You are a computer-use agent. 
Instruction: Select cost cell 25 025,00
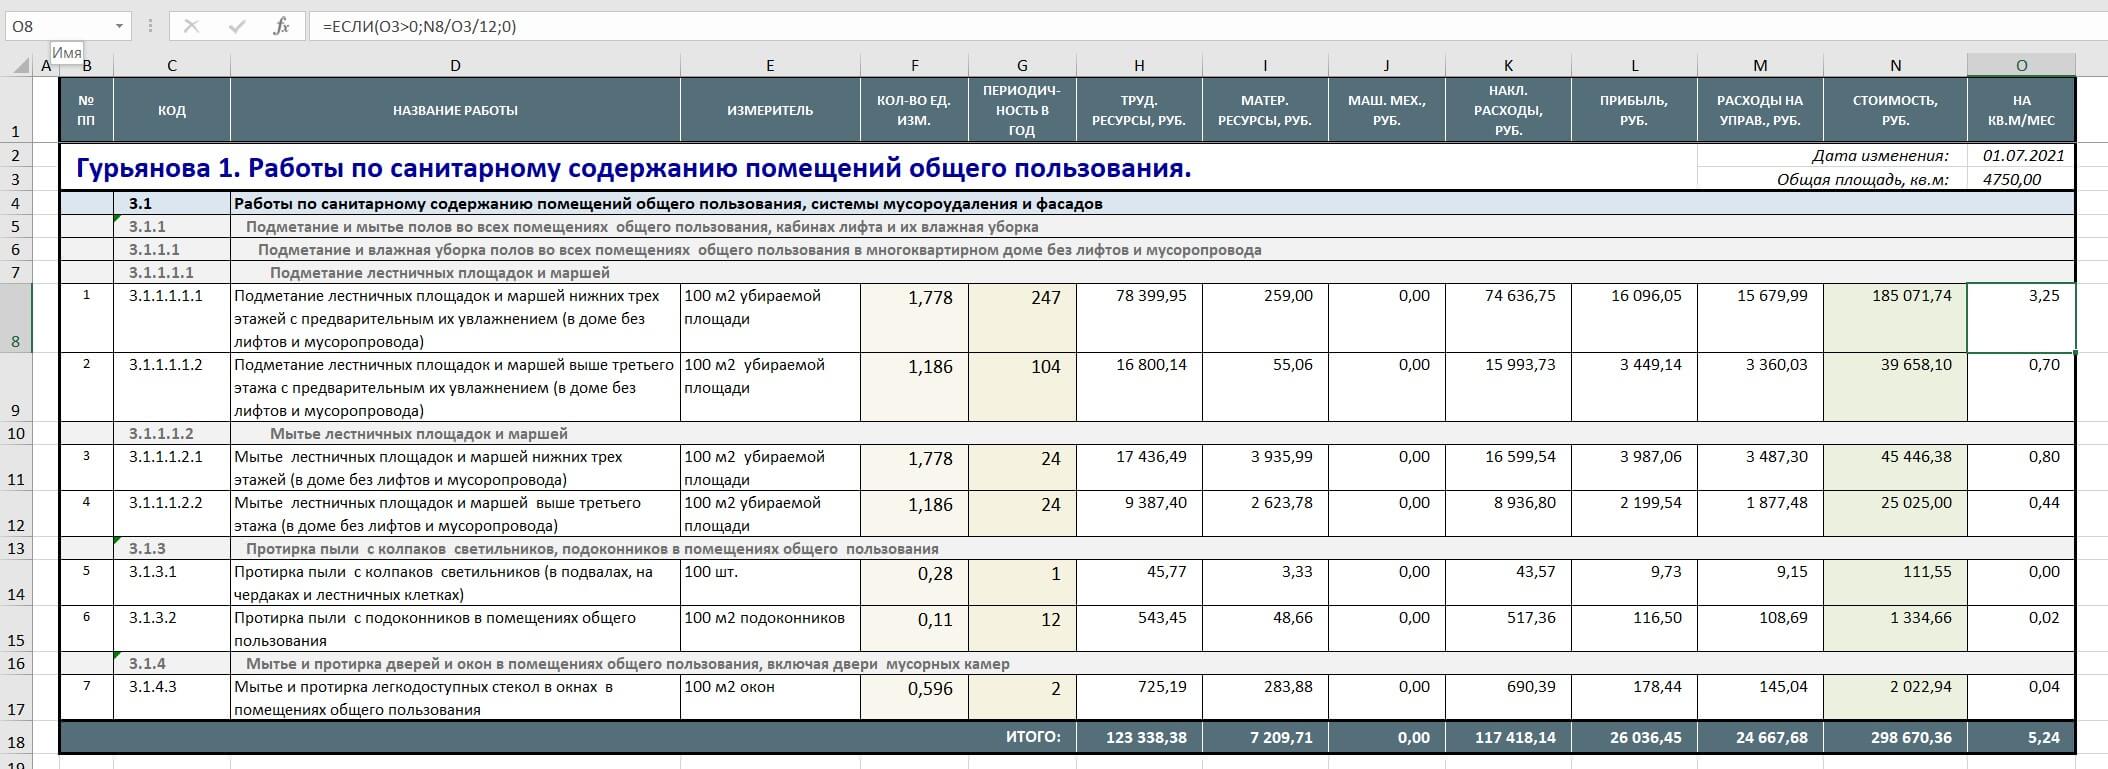[1895, 514]
